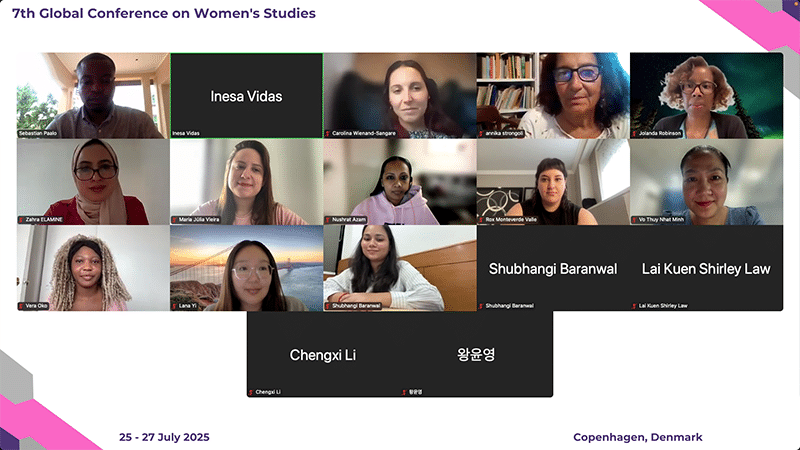Select Maria Júlia Vieira's video tile
Viewport: 800px width, 450px height.
pos(246,182)
